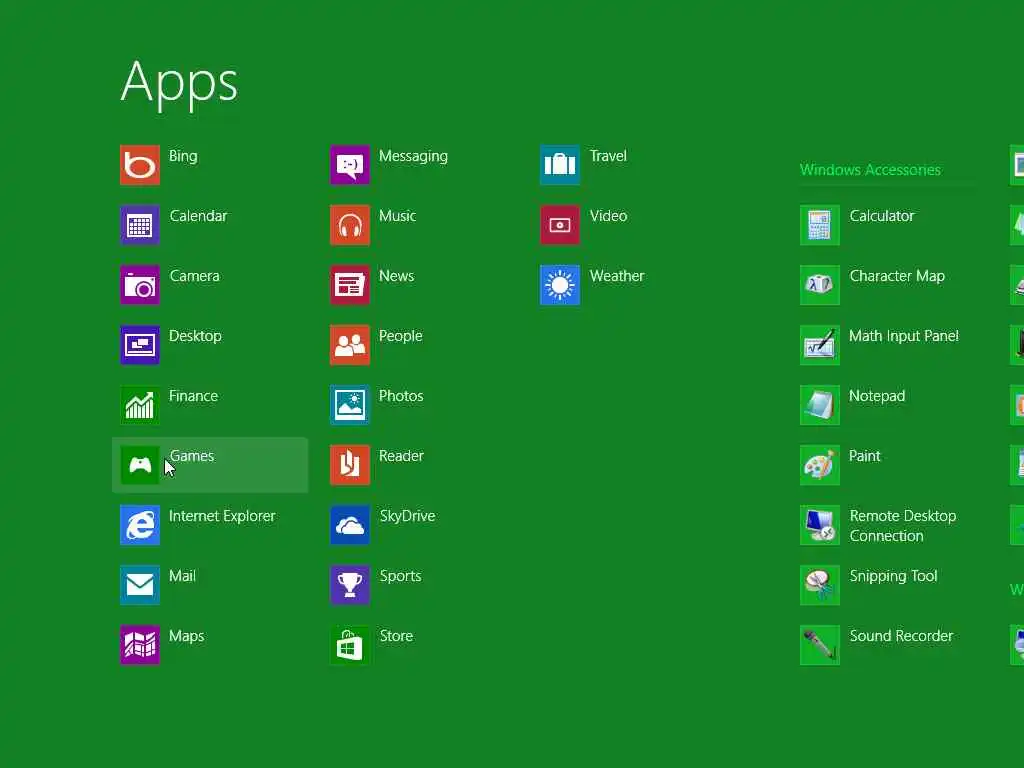Click the Remote Desktop Connection label

point(903,526)
